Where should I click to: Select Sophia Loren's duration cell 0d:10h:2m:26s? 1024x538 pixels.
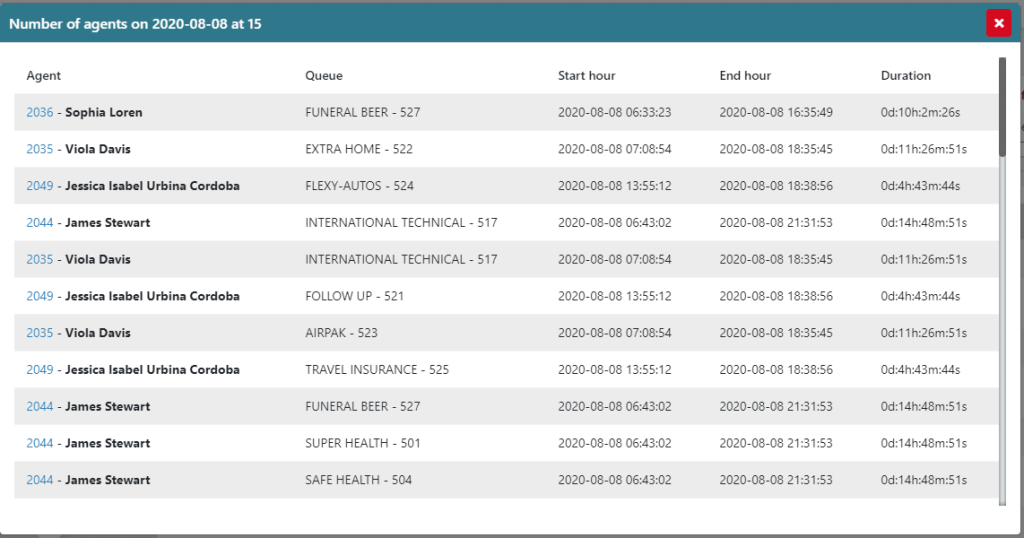pos(920,113)
